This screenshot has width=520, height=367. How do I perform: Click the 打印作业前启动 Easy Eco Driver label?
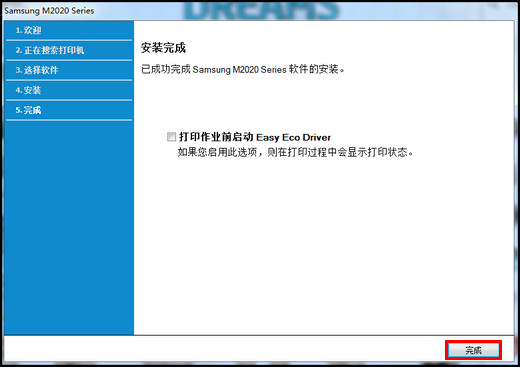coord(255,137)
